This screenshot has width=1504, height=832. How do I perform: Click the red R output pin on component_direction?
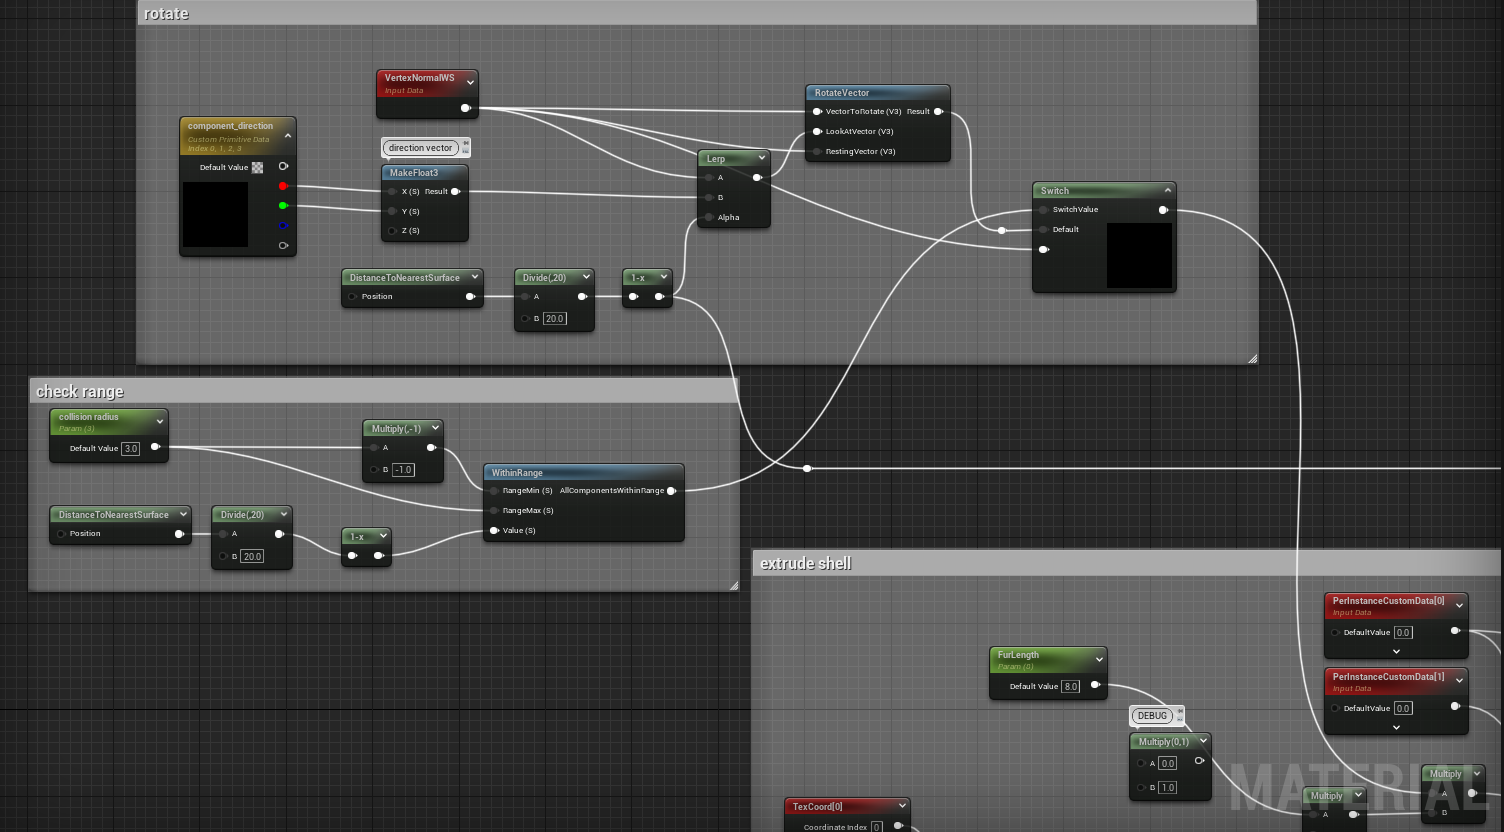(283, 186)
